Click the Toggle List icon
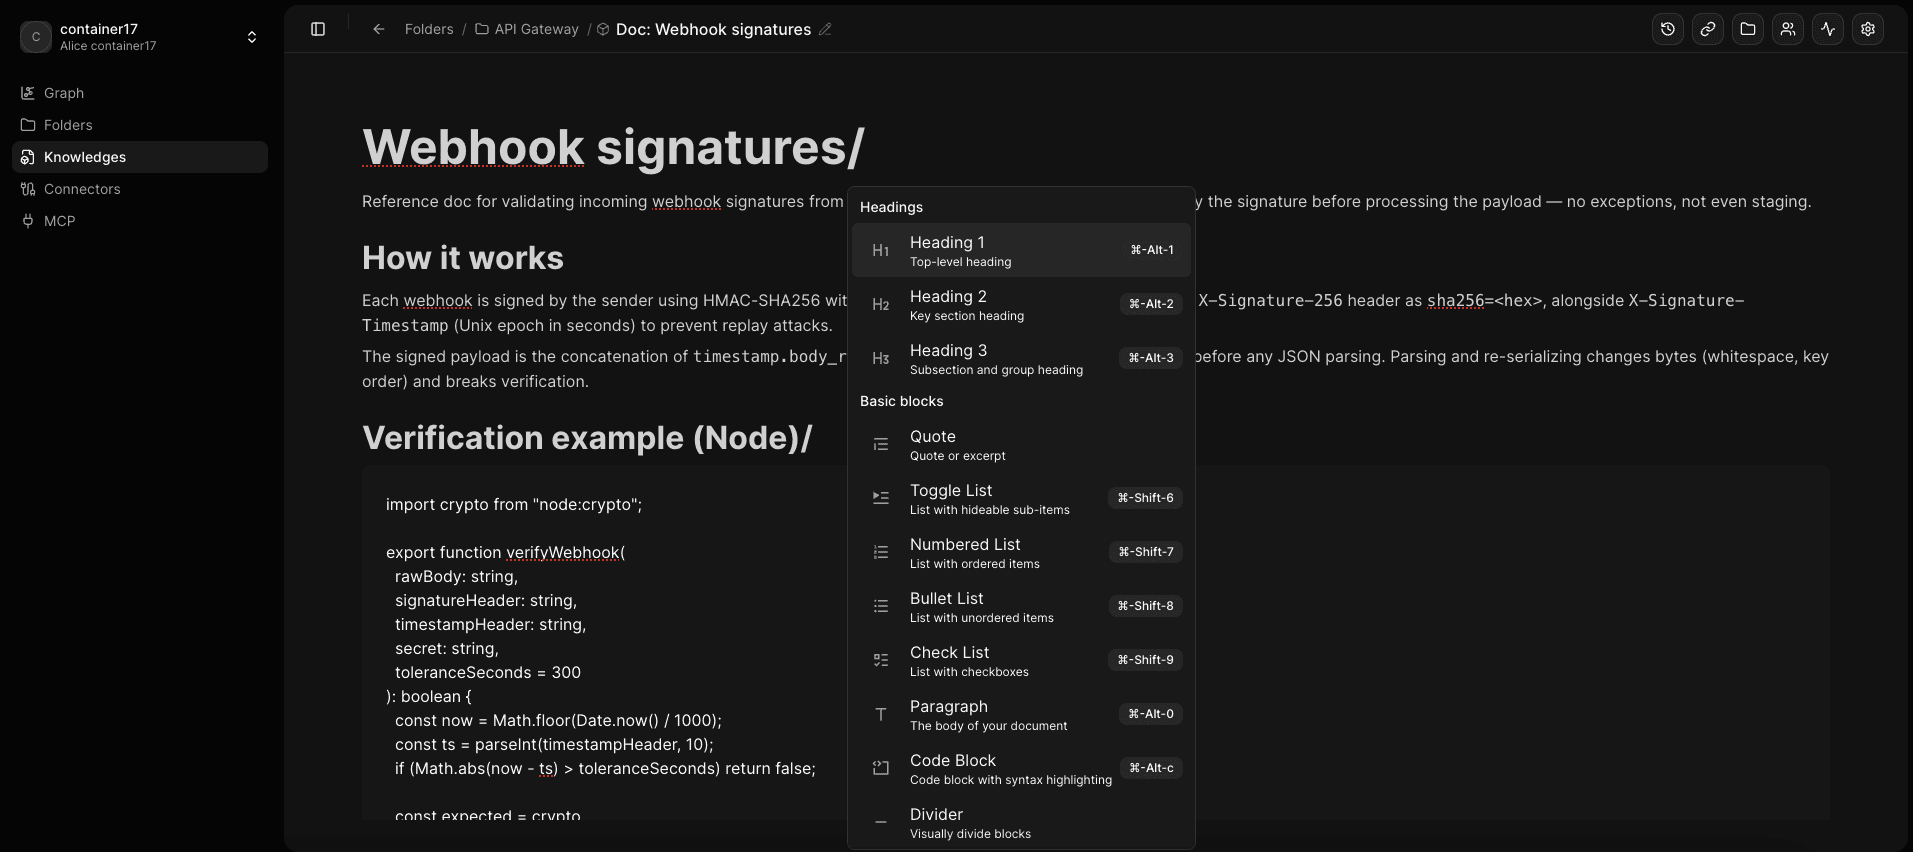Viewport: 1913px width, 852px height. point(881,498)
